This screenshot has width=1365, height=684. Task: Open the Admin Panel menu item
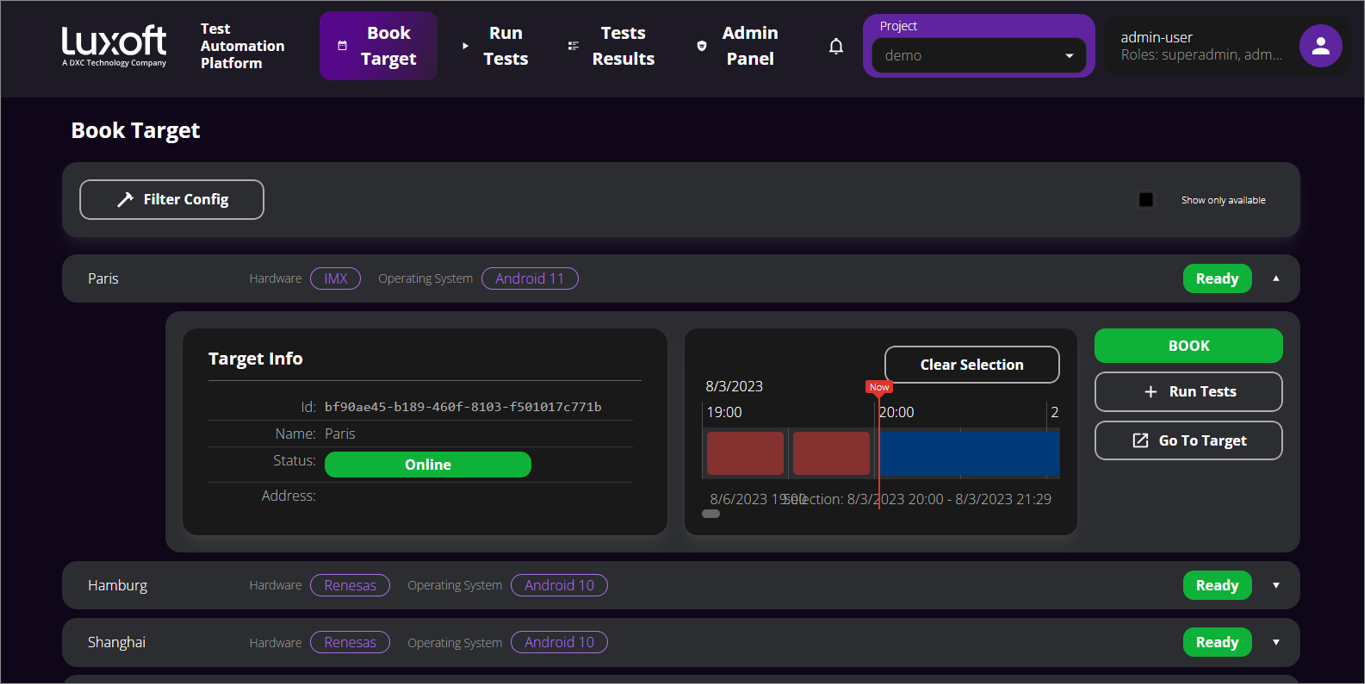(x=750, y=45)
